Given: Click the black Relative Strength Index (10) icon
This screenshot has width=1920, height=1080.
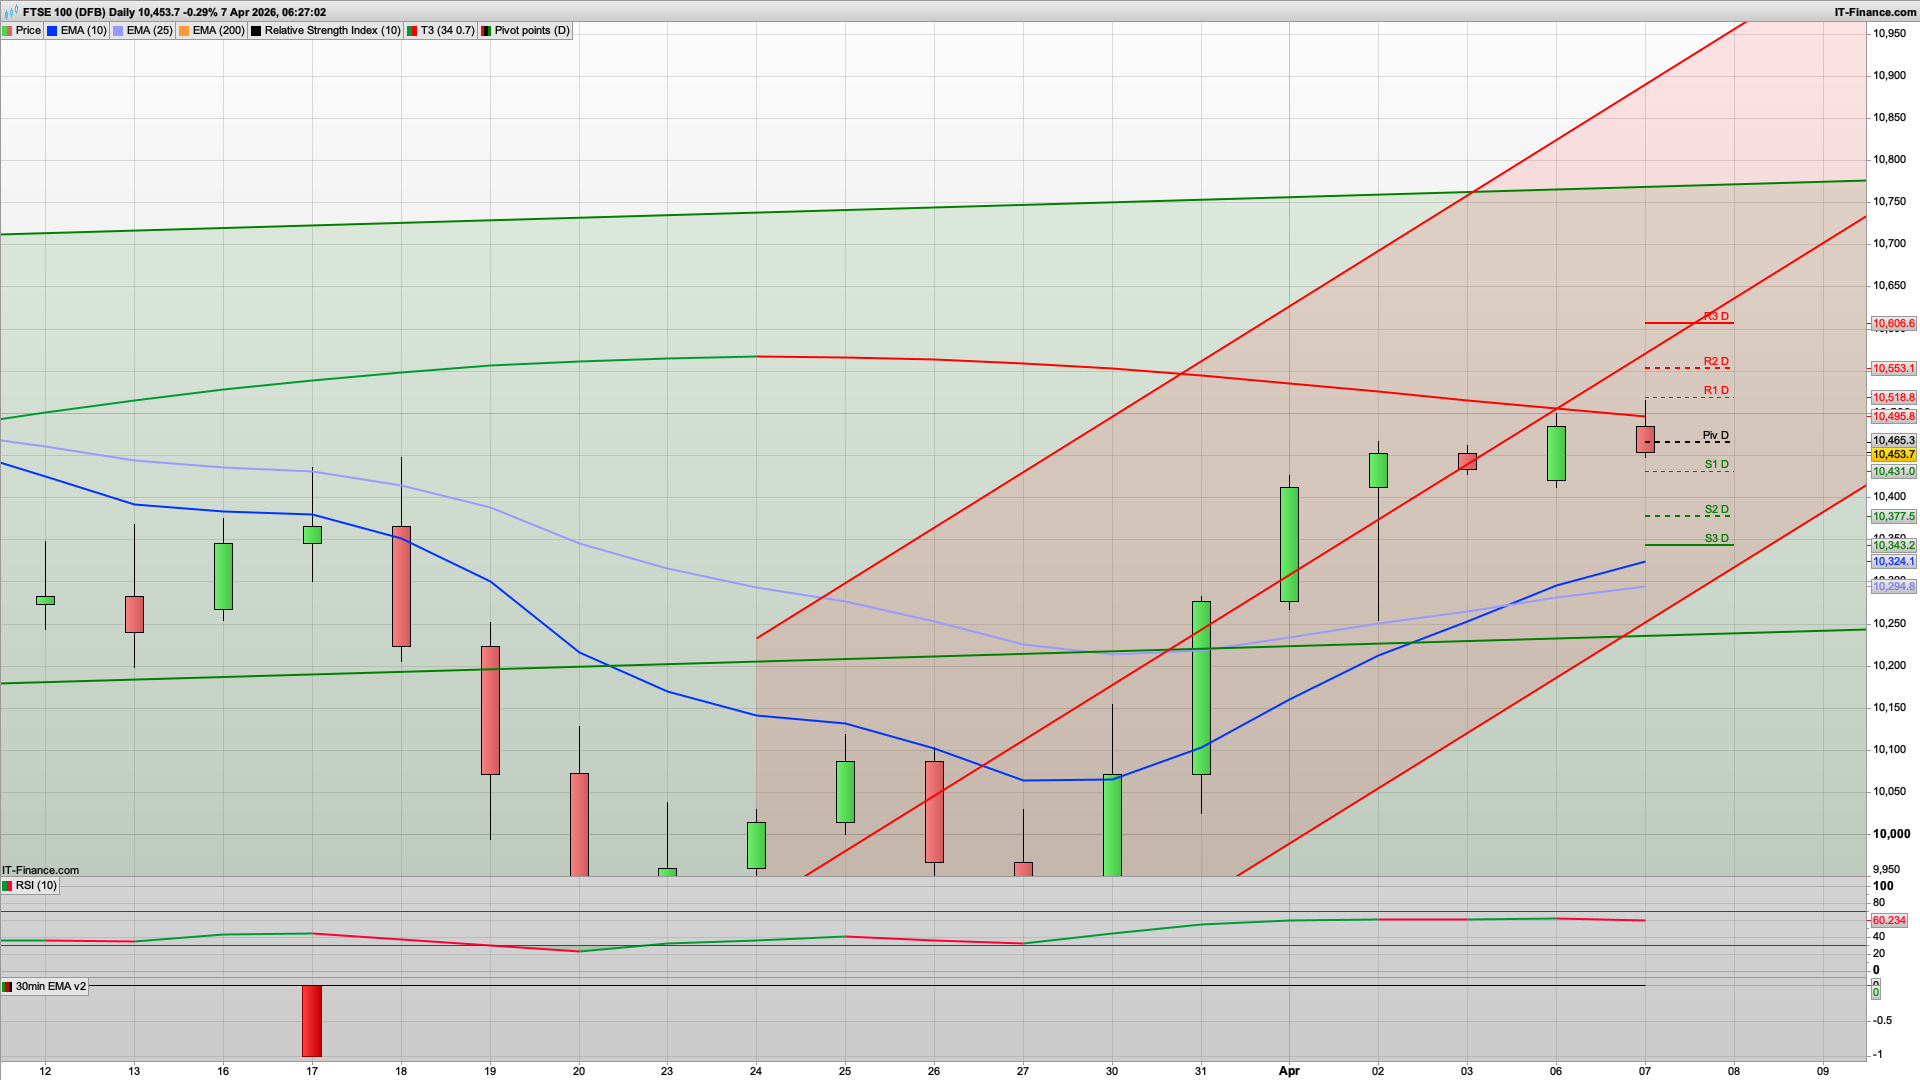Looking at the screenshot, I should (256, 30).
